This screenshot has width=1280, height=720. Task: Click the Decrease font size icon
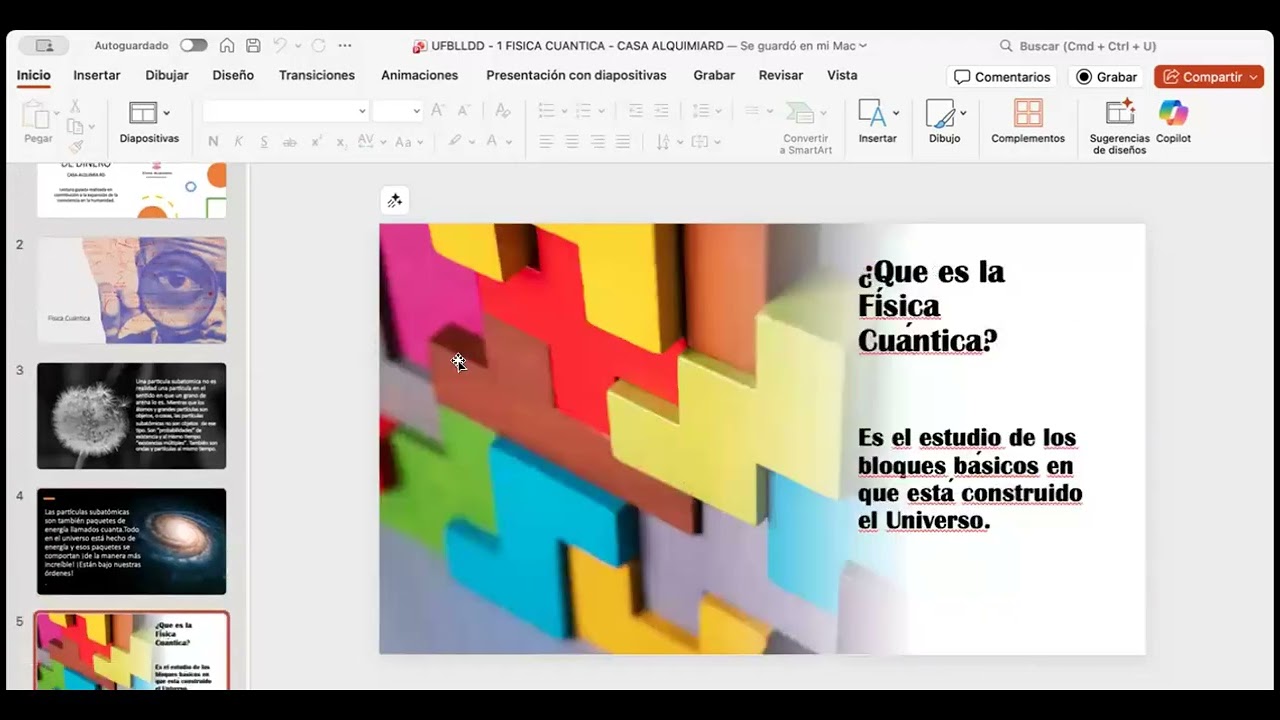coord(464,111)
